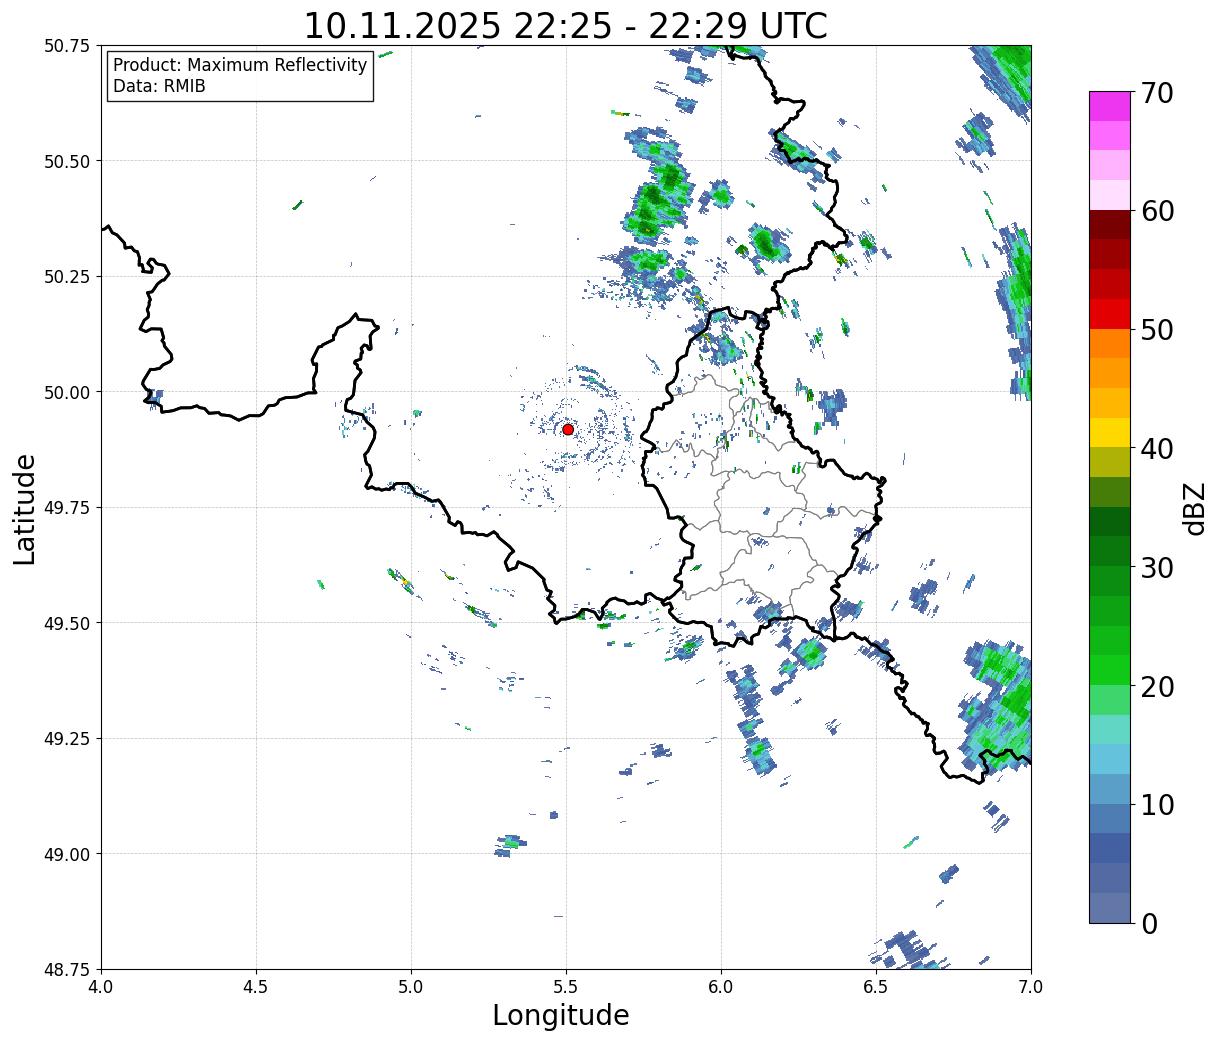1219x1040 pixels.
Task: Click the colorbar tick value 60
Action: 1157,211
